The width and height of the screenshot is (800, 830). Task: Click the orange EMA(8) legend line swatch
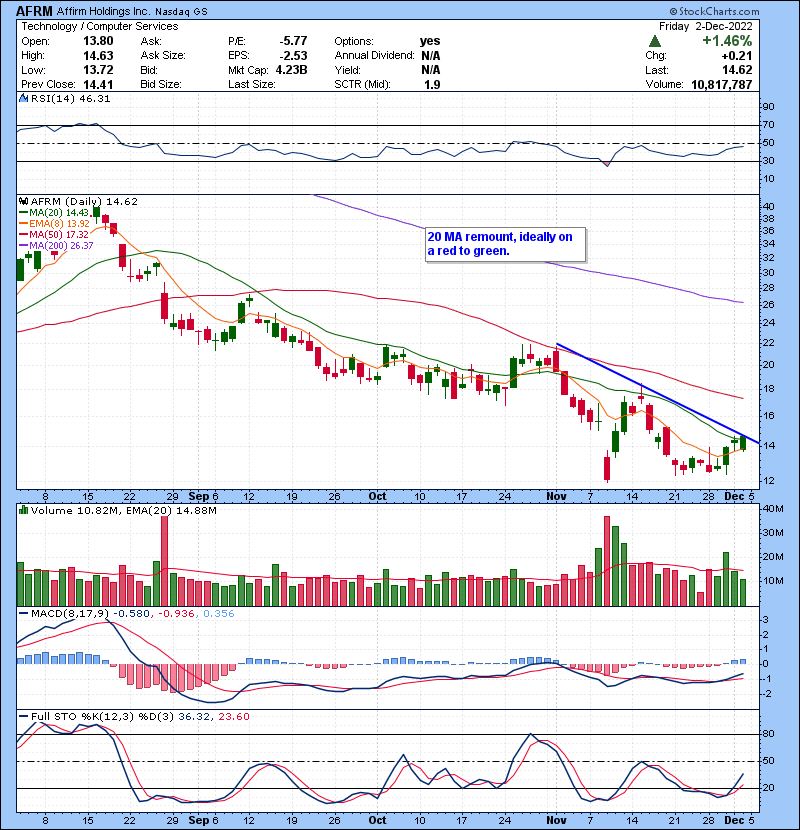23,224
